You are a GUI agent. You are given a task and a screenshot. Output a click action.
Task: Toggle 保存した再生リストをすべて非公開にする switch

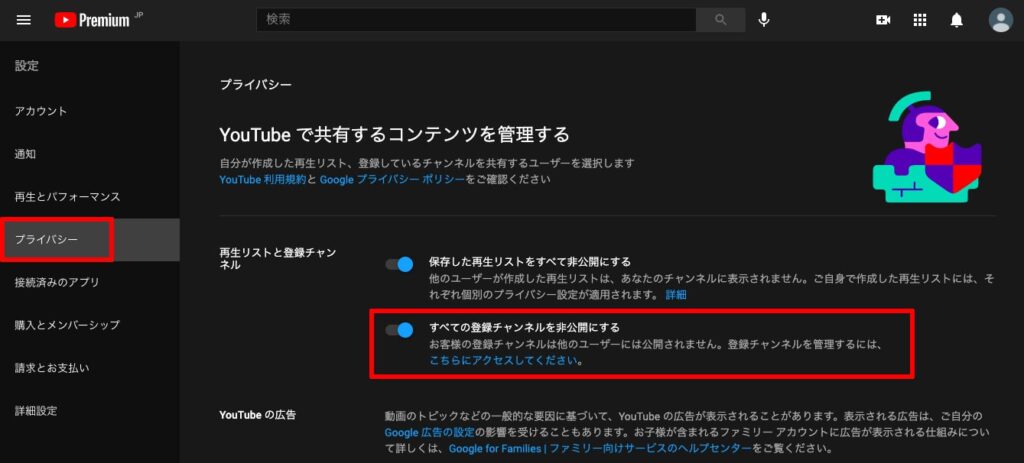(400, 264)
